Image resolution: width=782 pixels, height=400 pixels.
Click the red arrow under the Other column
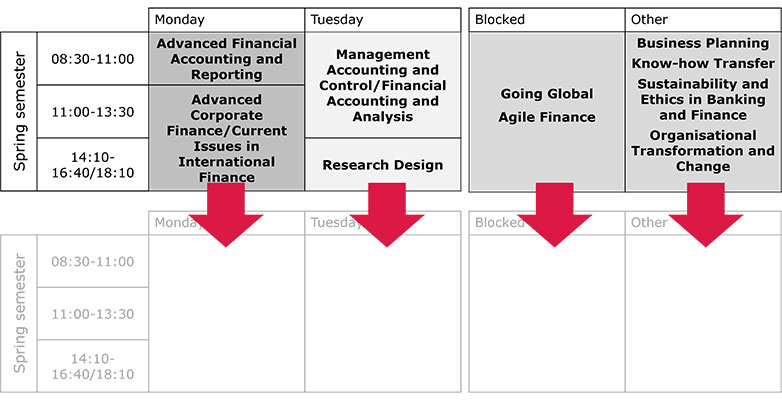click(705, 214)
